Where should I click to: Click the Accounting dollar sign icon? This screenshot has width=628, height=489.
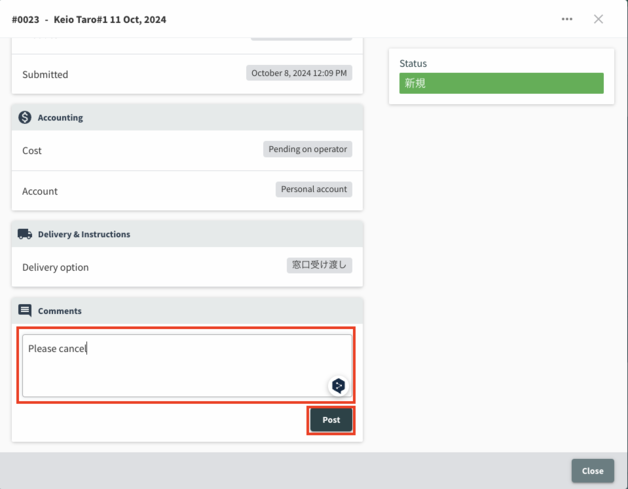25,117
